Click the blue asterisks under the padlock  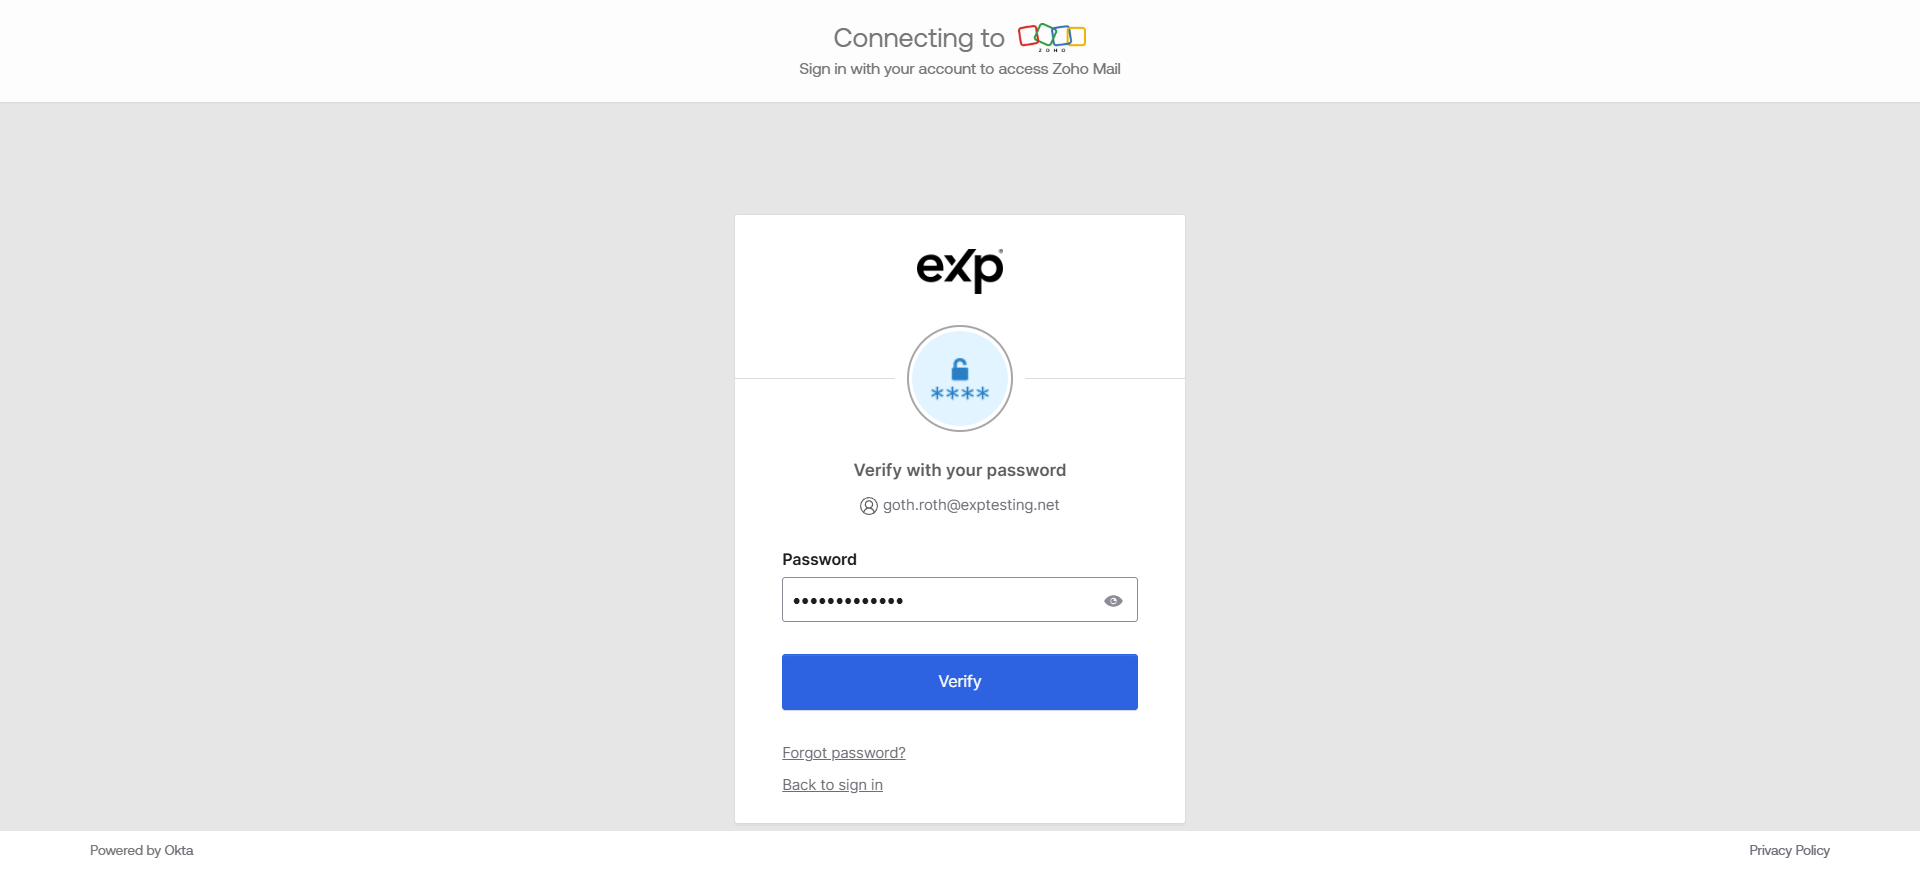point(960,394)
